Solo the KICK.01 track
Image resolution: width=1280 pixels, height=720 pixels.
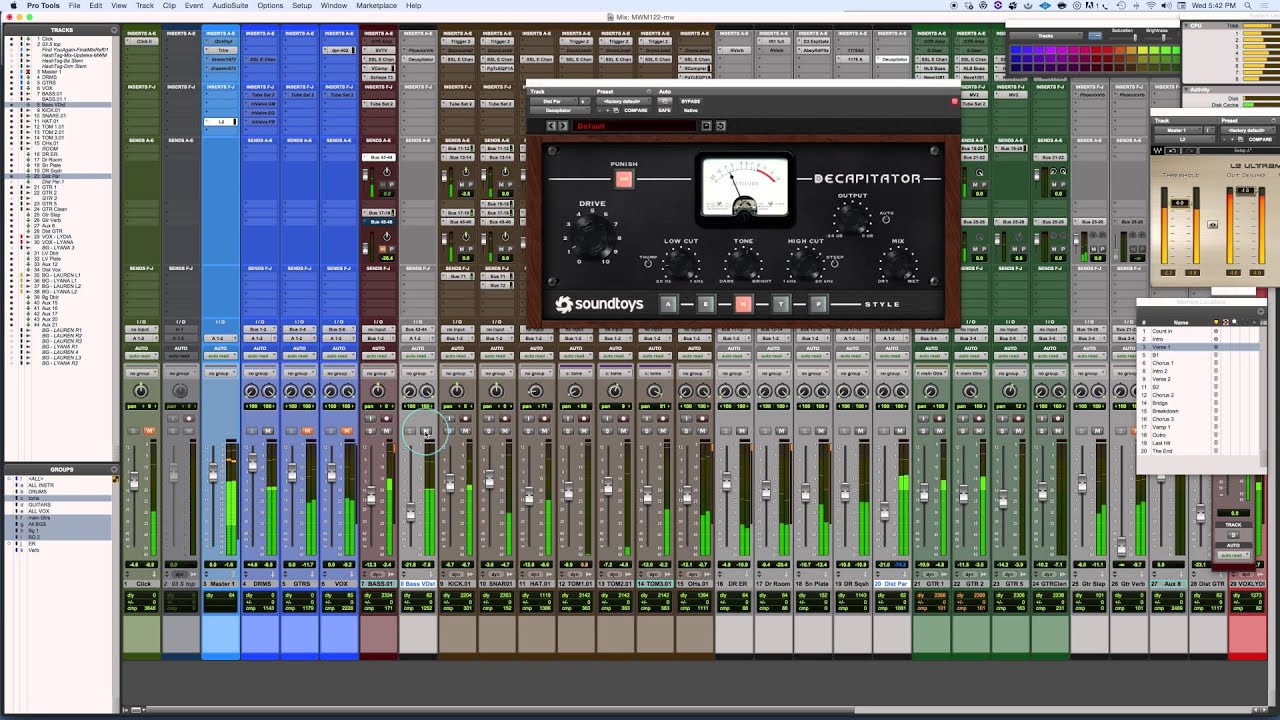tap(449, 431)
